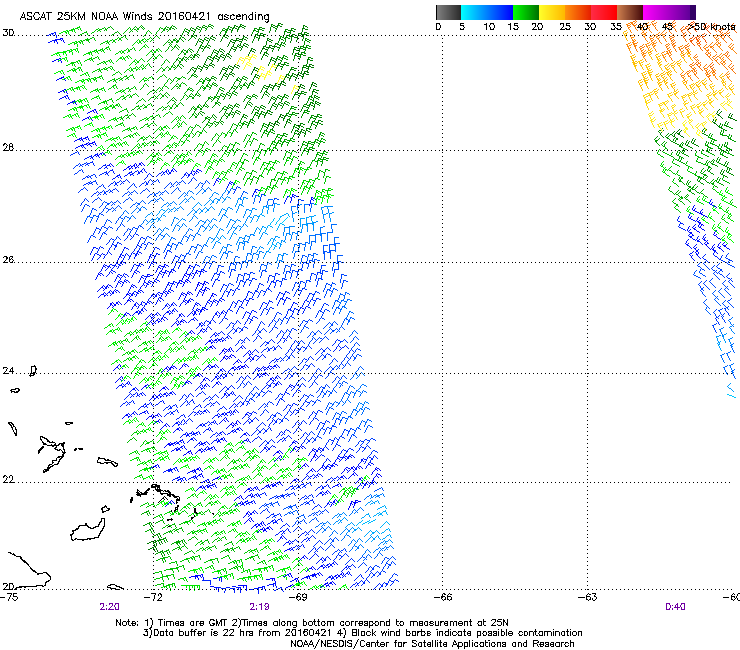Click the yellow 20-25 knots legend swatch
This screenshot has width=740, height=650.
552,12
